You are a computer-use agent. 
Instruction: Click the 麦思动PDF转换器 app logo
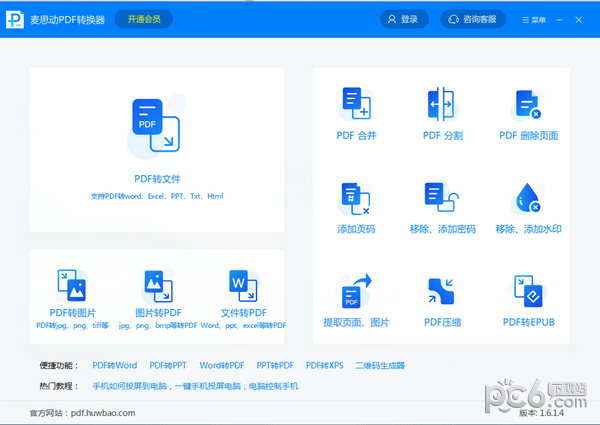pos(15,20)
